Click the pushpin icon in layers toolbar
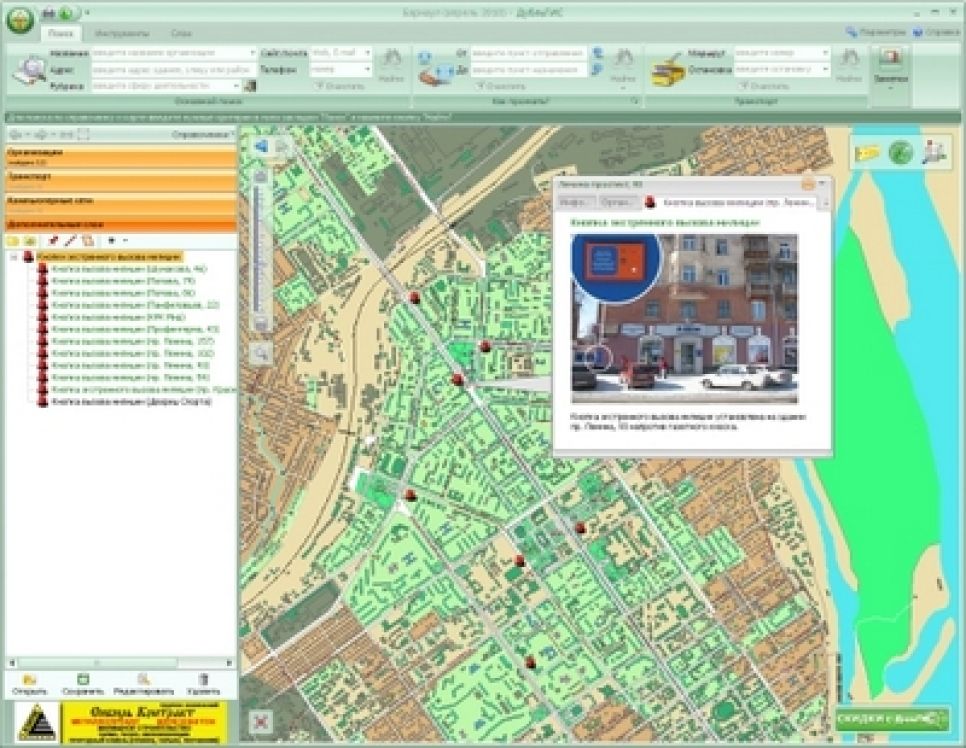The width and height of the screenshot is (966, 748). pyautogui.click(x=53, y=241)
